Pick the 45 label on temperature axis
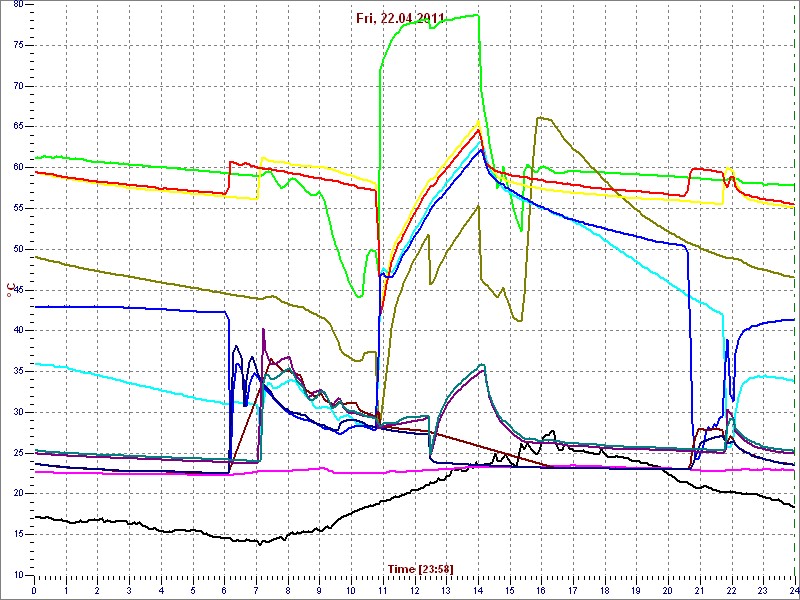Image resolution: width=800 pixels, height=600 pixels. click(x=17, y=290)
